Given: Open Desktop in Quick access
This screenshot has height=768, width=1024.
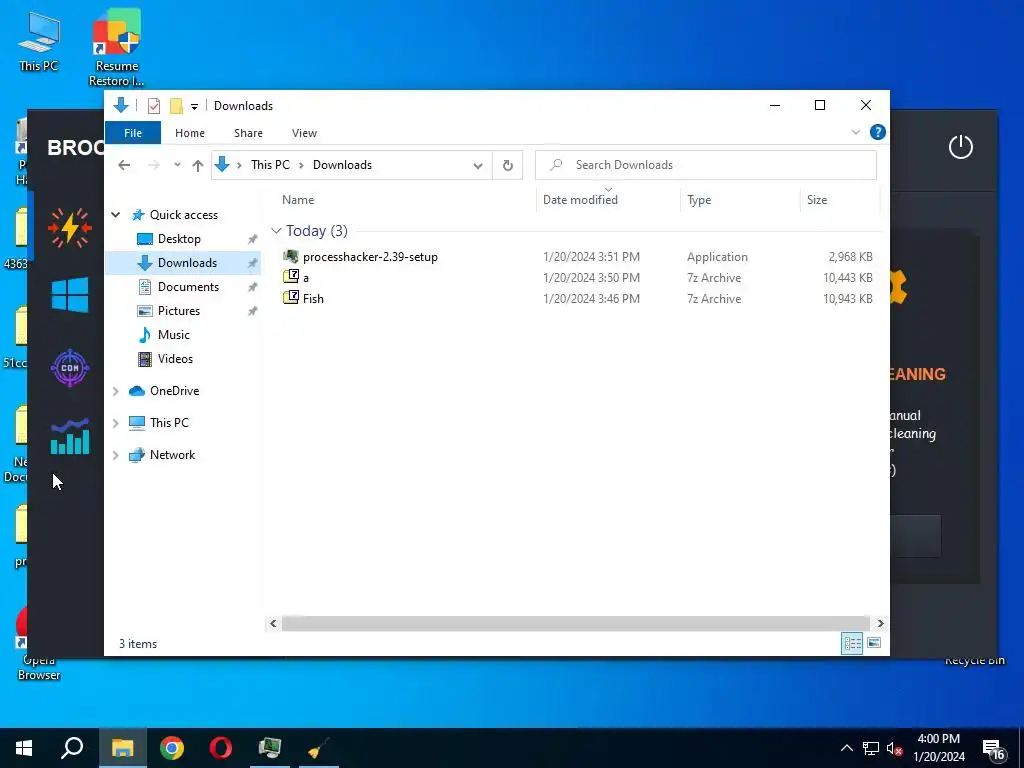Looking at the screenshot, I should (x=179, y=239).
